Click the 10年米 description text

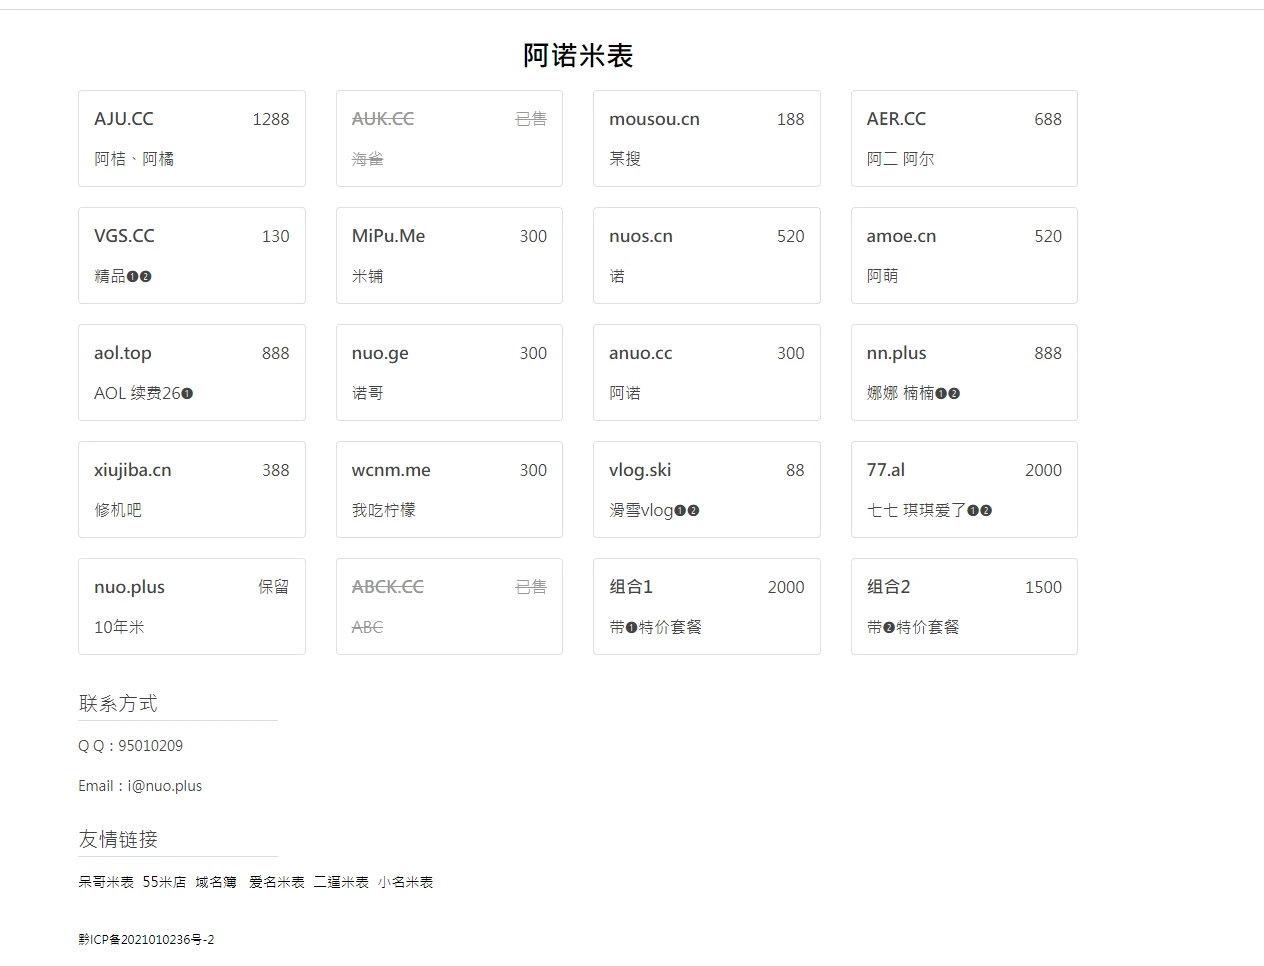tap(119, 627)
